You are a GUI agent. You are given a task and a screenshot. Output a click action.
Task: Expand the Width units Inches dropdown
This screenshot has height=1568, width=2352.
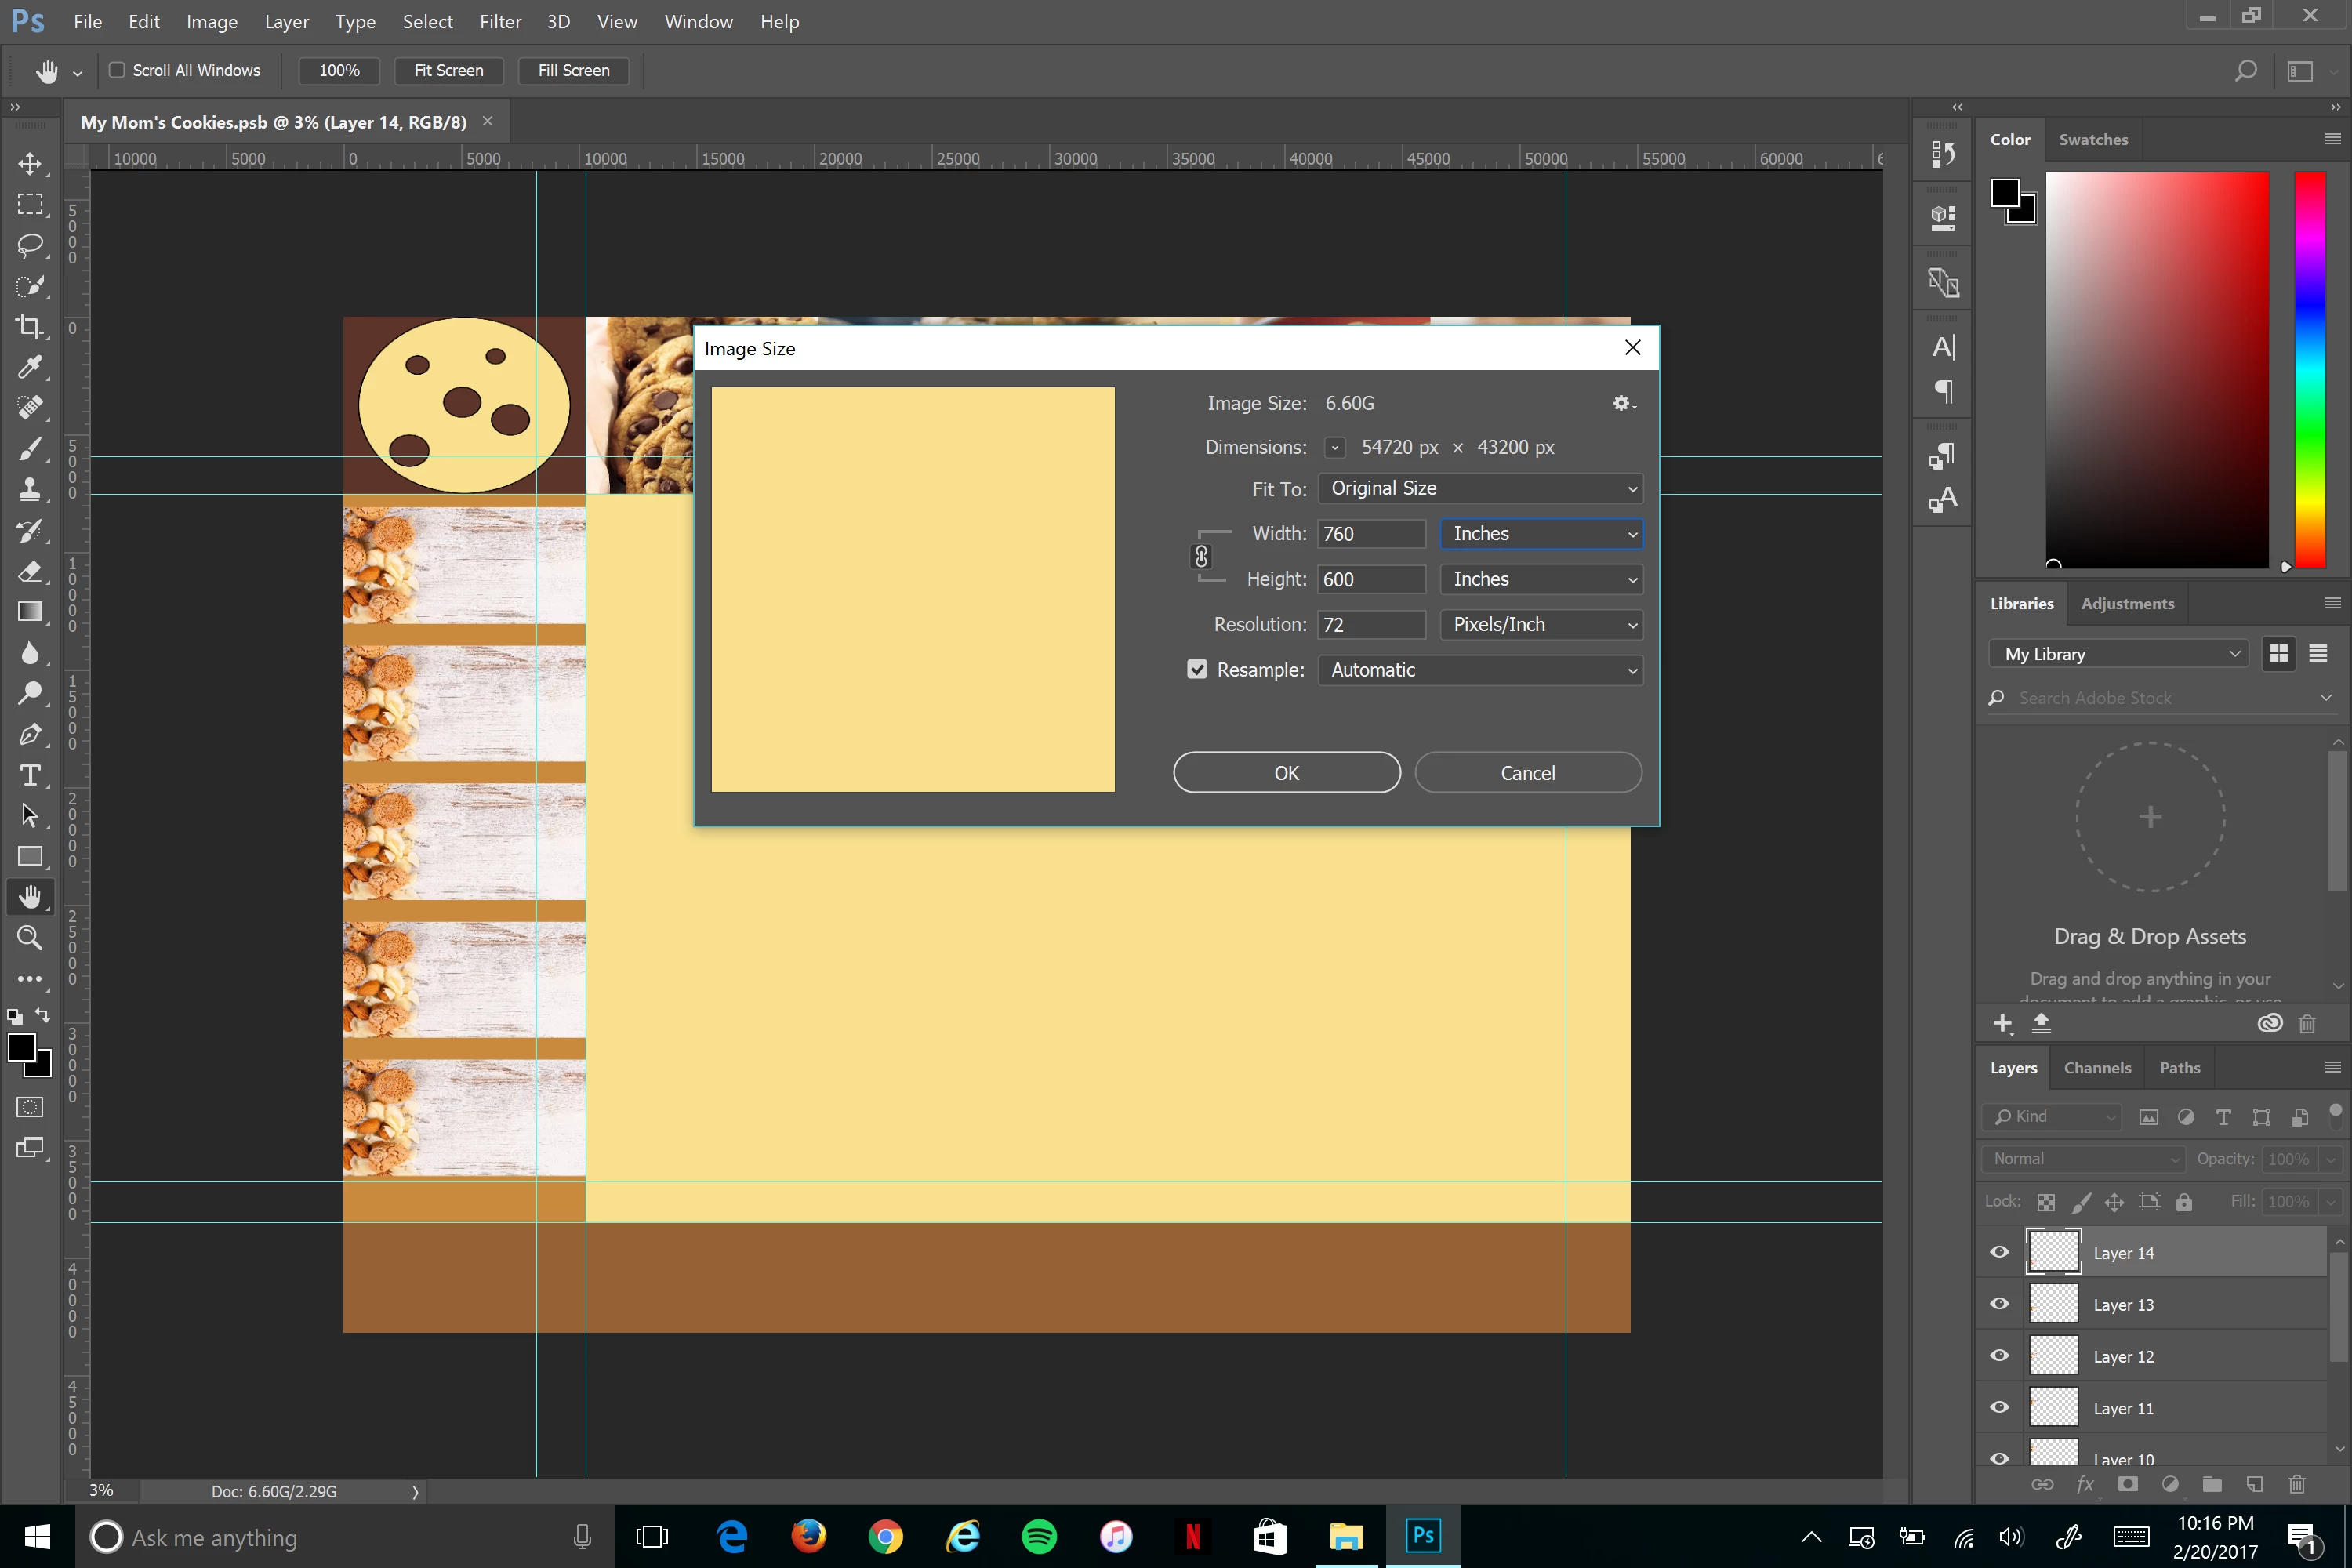(1540, 533)
